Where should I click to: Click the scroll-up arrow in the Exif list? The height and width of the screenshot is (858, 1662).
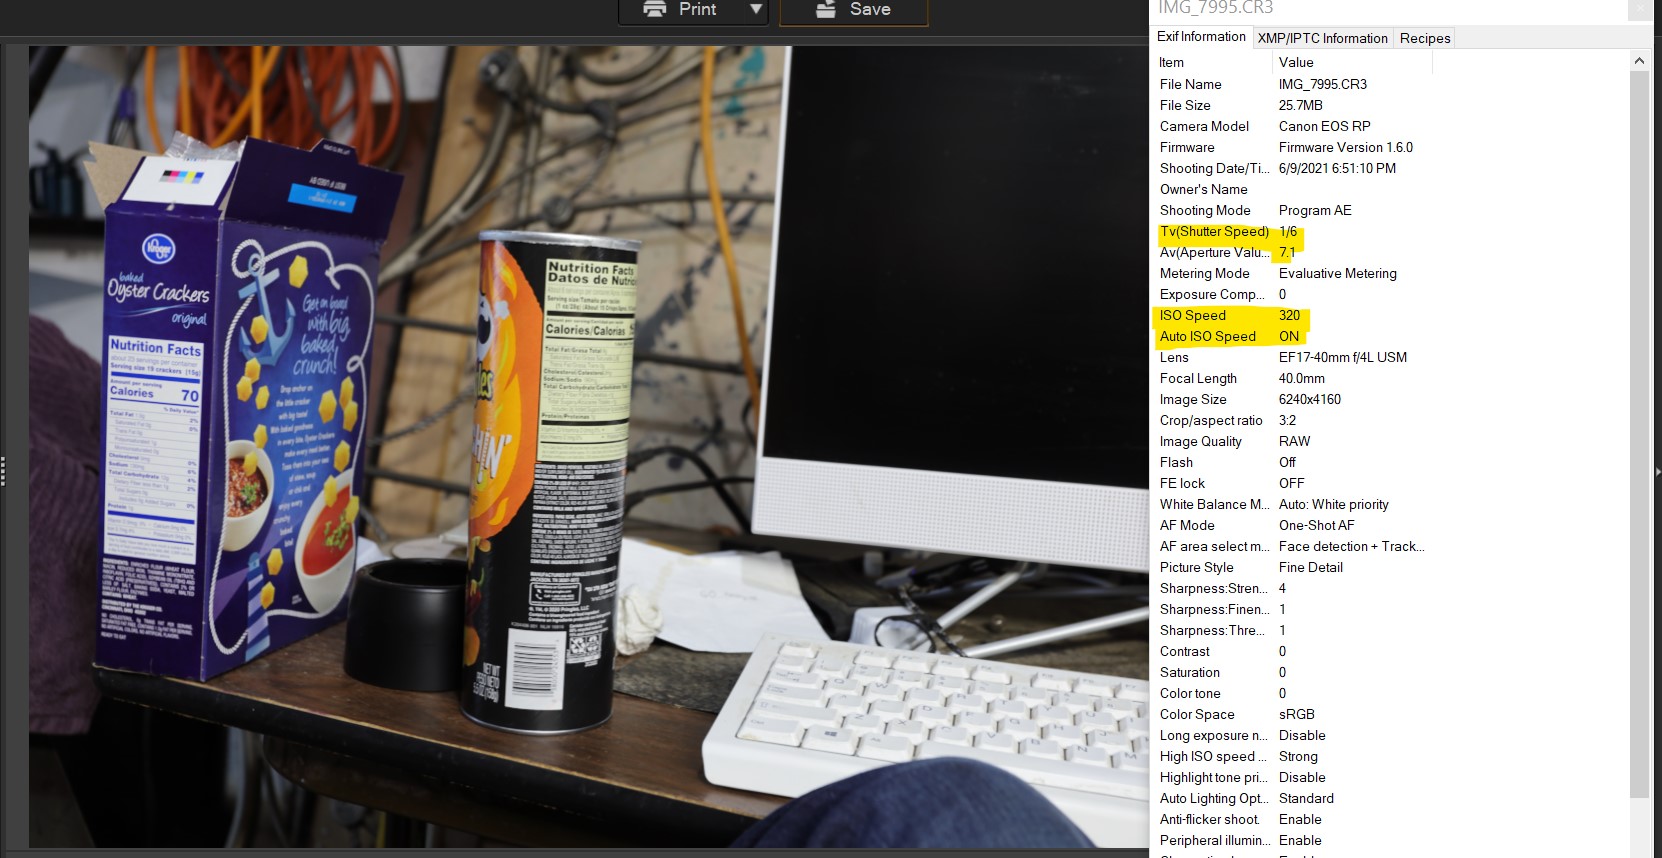tap(1639, 61)
